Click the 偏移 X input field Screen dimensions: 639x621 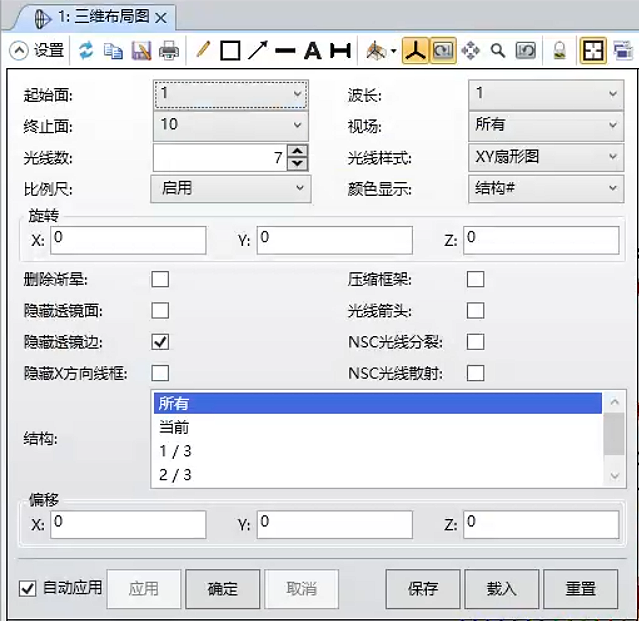128,525
